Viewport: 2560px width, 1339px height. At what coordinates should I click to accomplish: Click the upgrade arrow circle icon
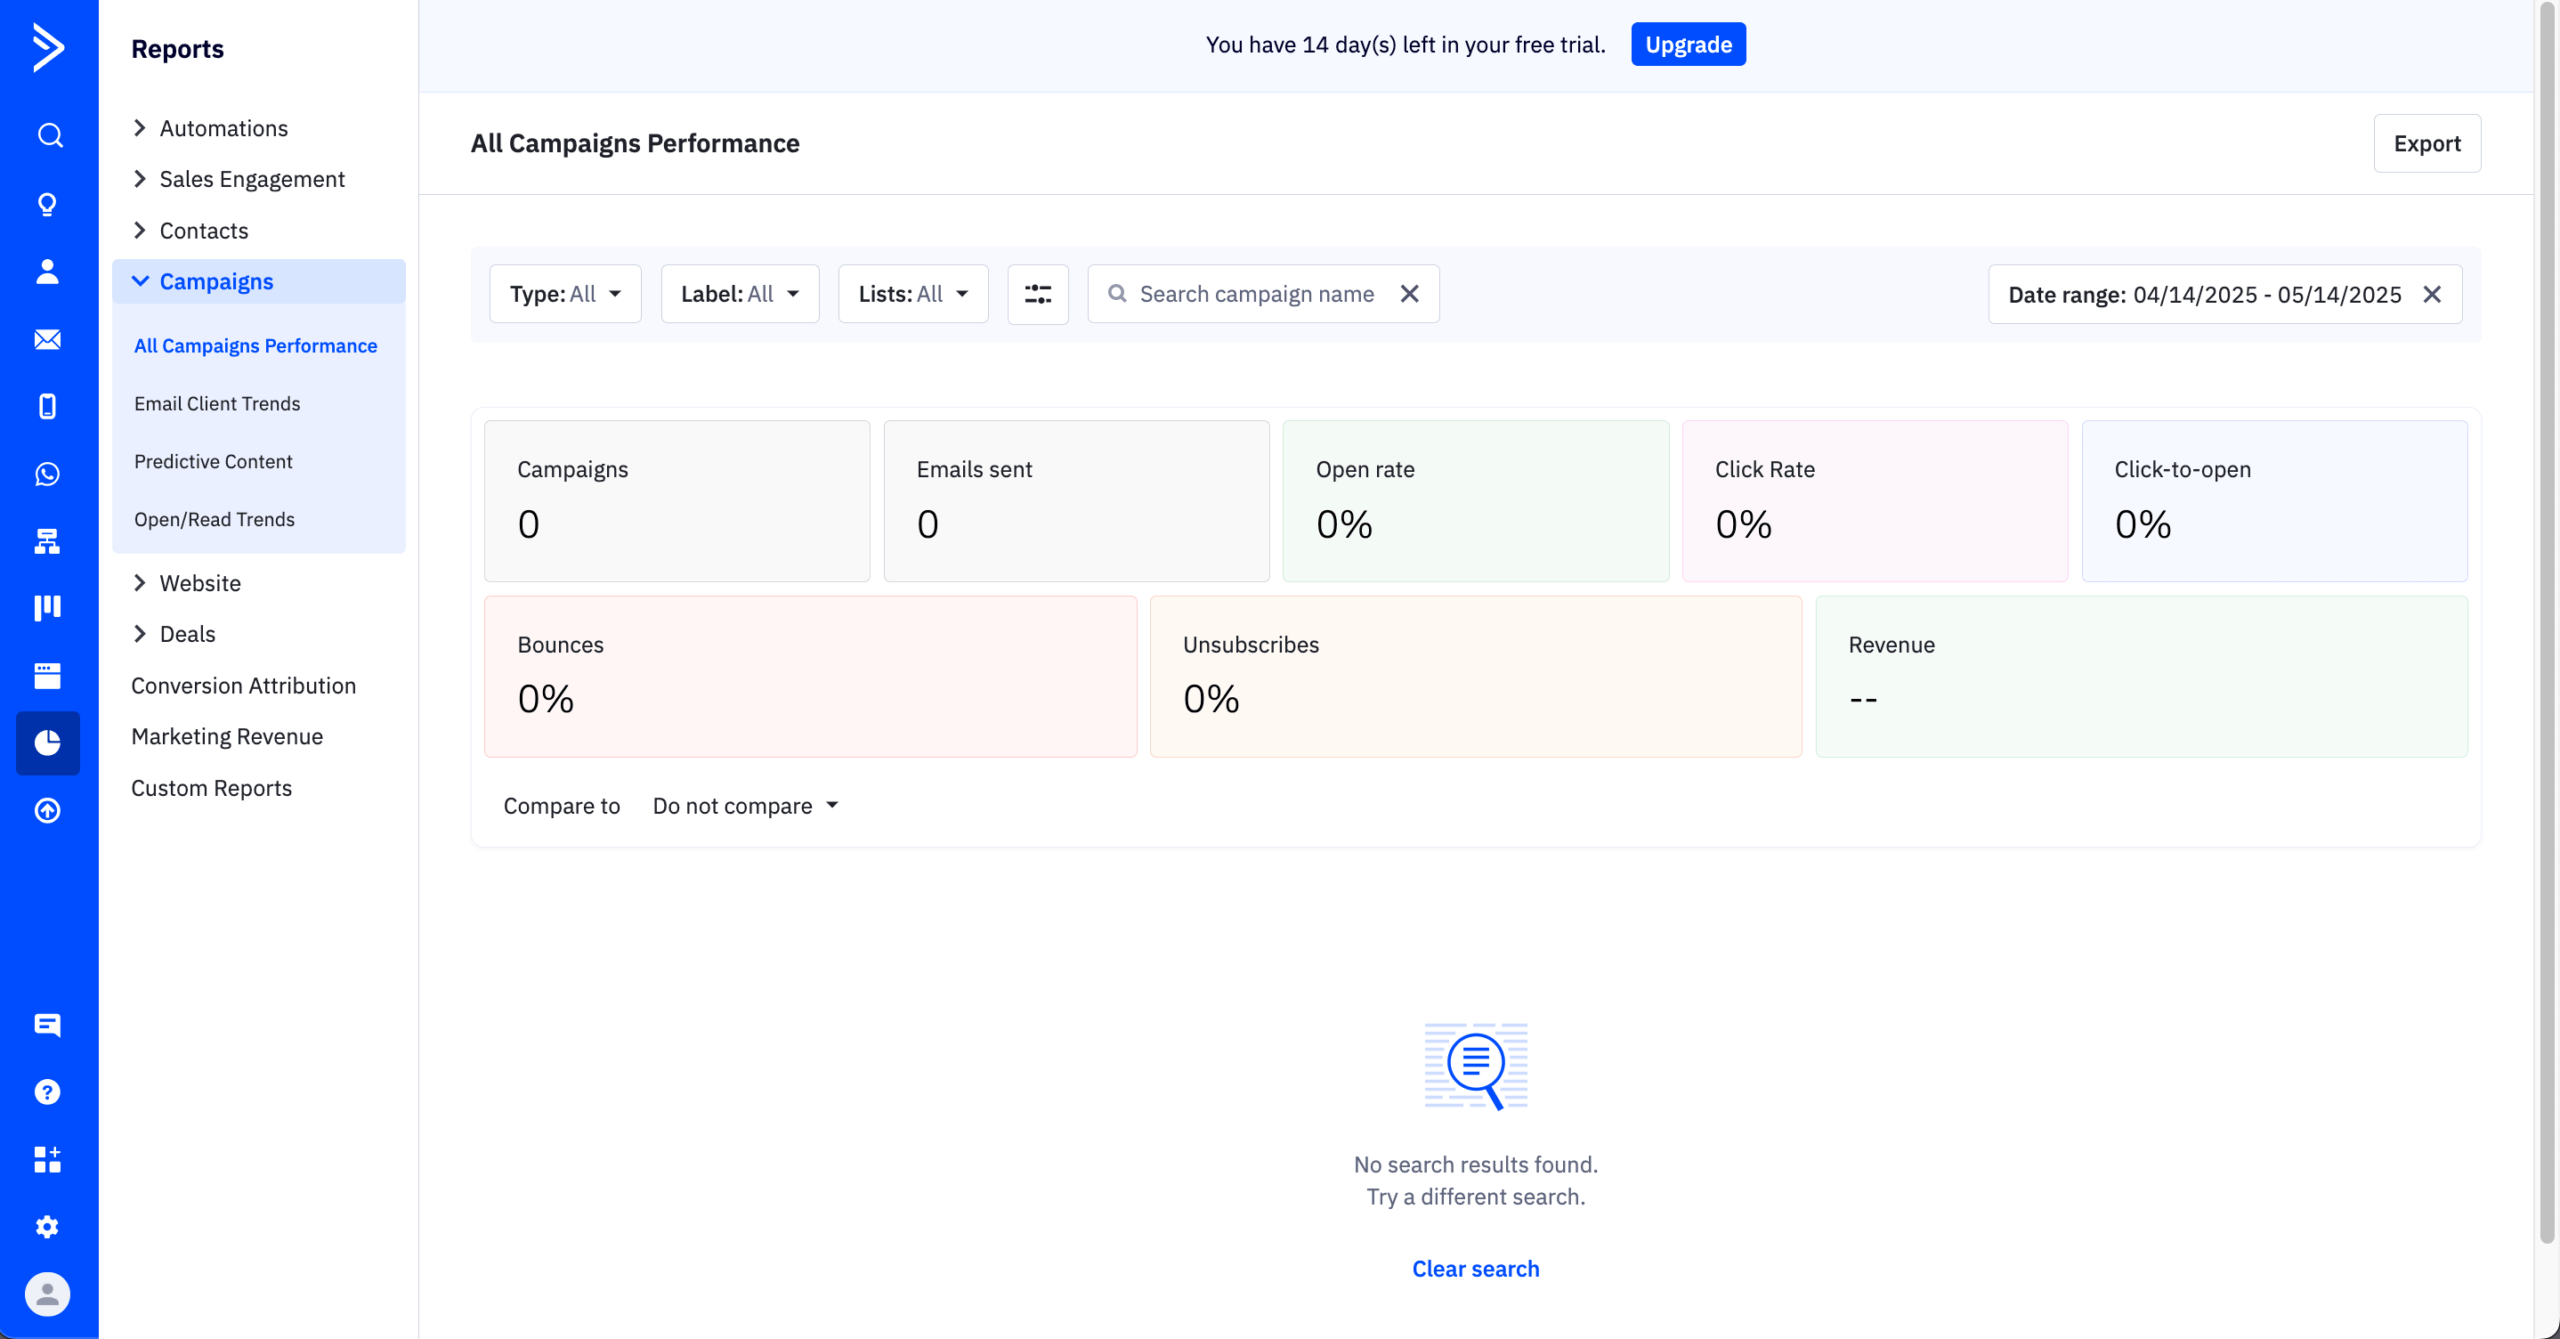pyautogui.click(x=48, y=810)
